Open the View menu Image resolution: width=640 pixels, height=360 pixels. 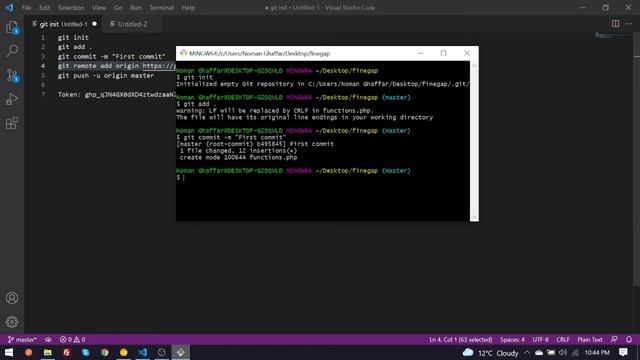(x=98, y=8)
